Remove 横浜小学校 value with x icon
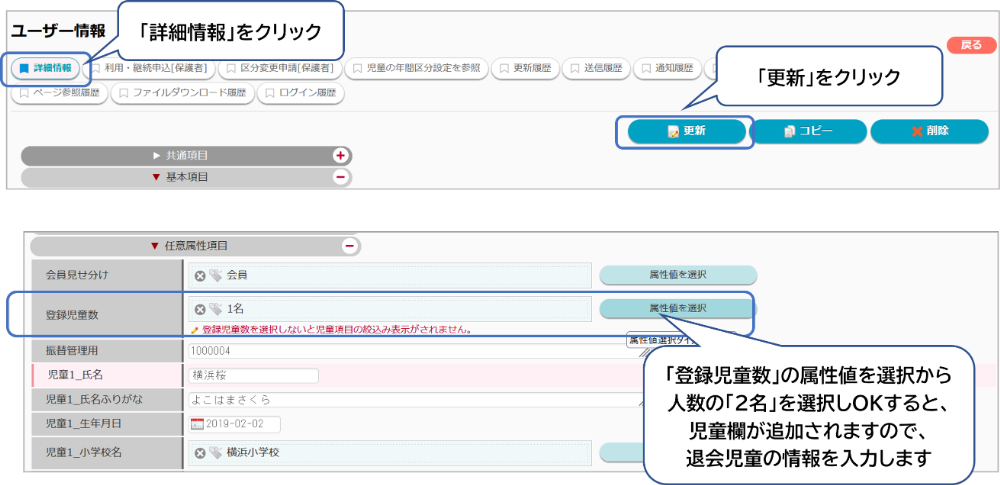This screenshot has width=1000, height=485. click(200, 452)
